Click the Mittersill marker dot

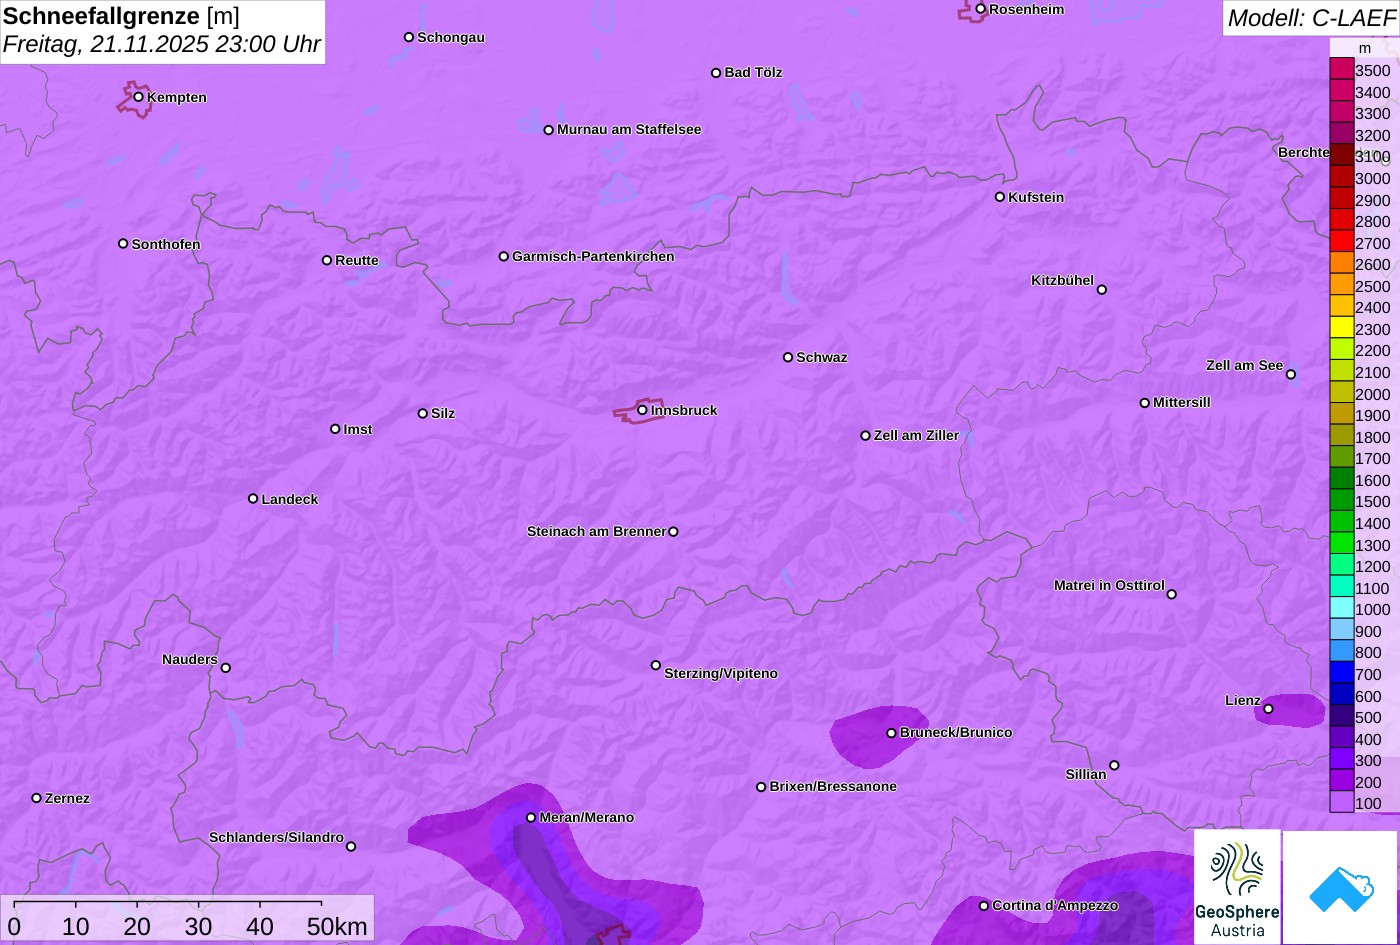[1145, 403]
